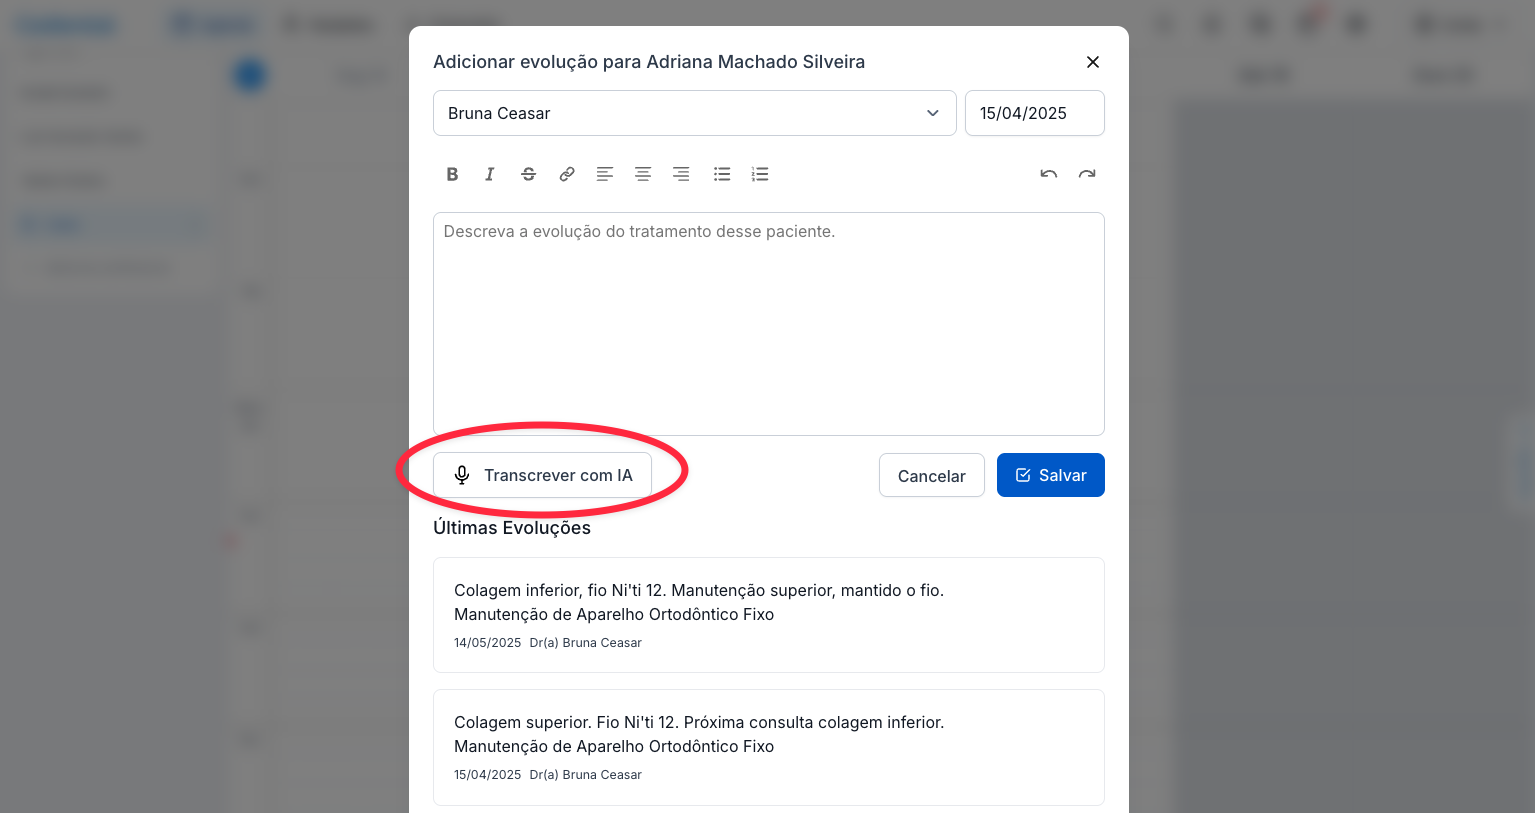Center-align the text

click(x=643, y=174)
